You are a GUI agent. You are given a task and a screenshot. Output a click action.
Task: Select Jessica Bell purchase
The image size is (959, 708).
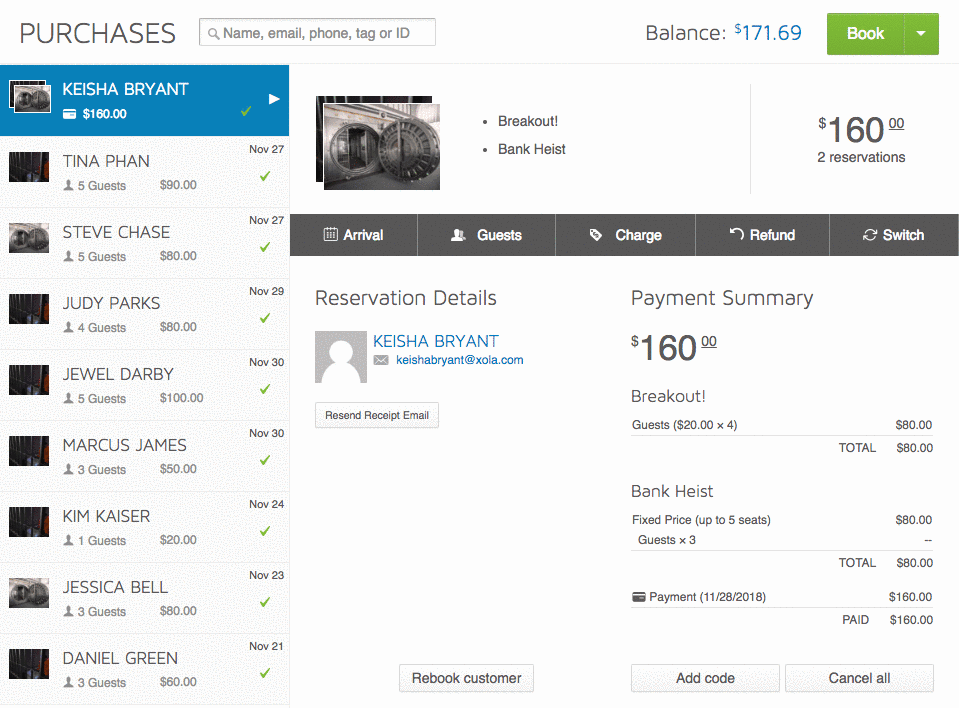tap(144, 598)
